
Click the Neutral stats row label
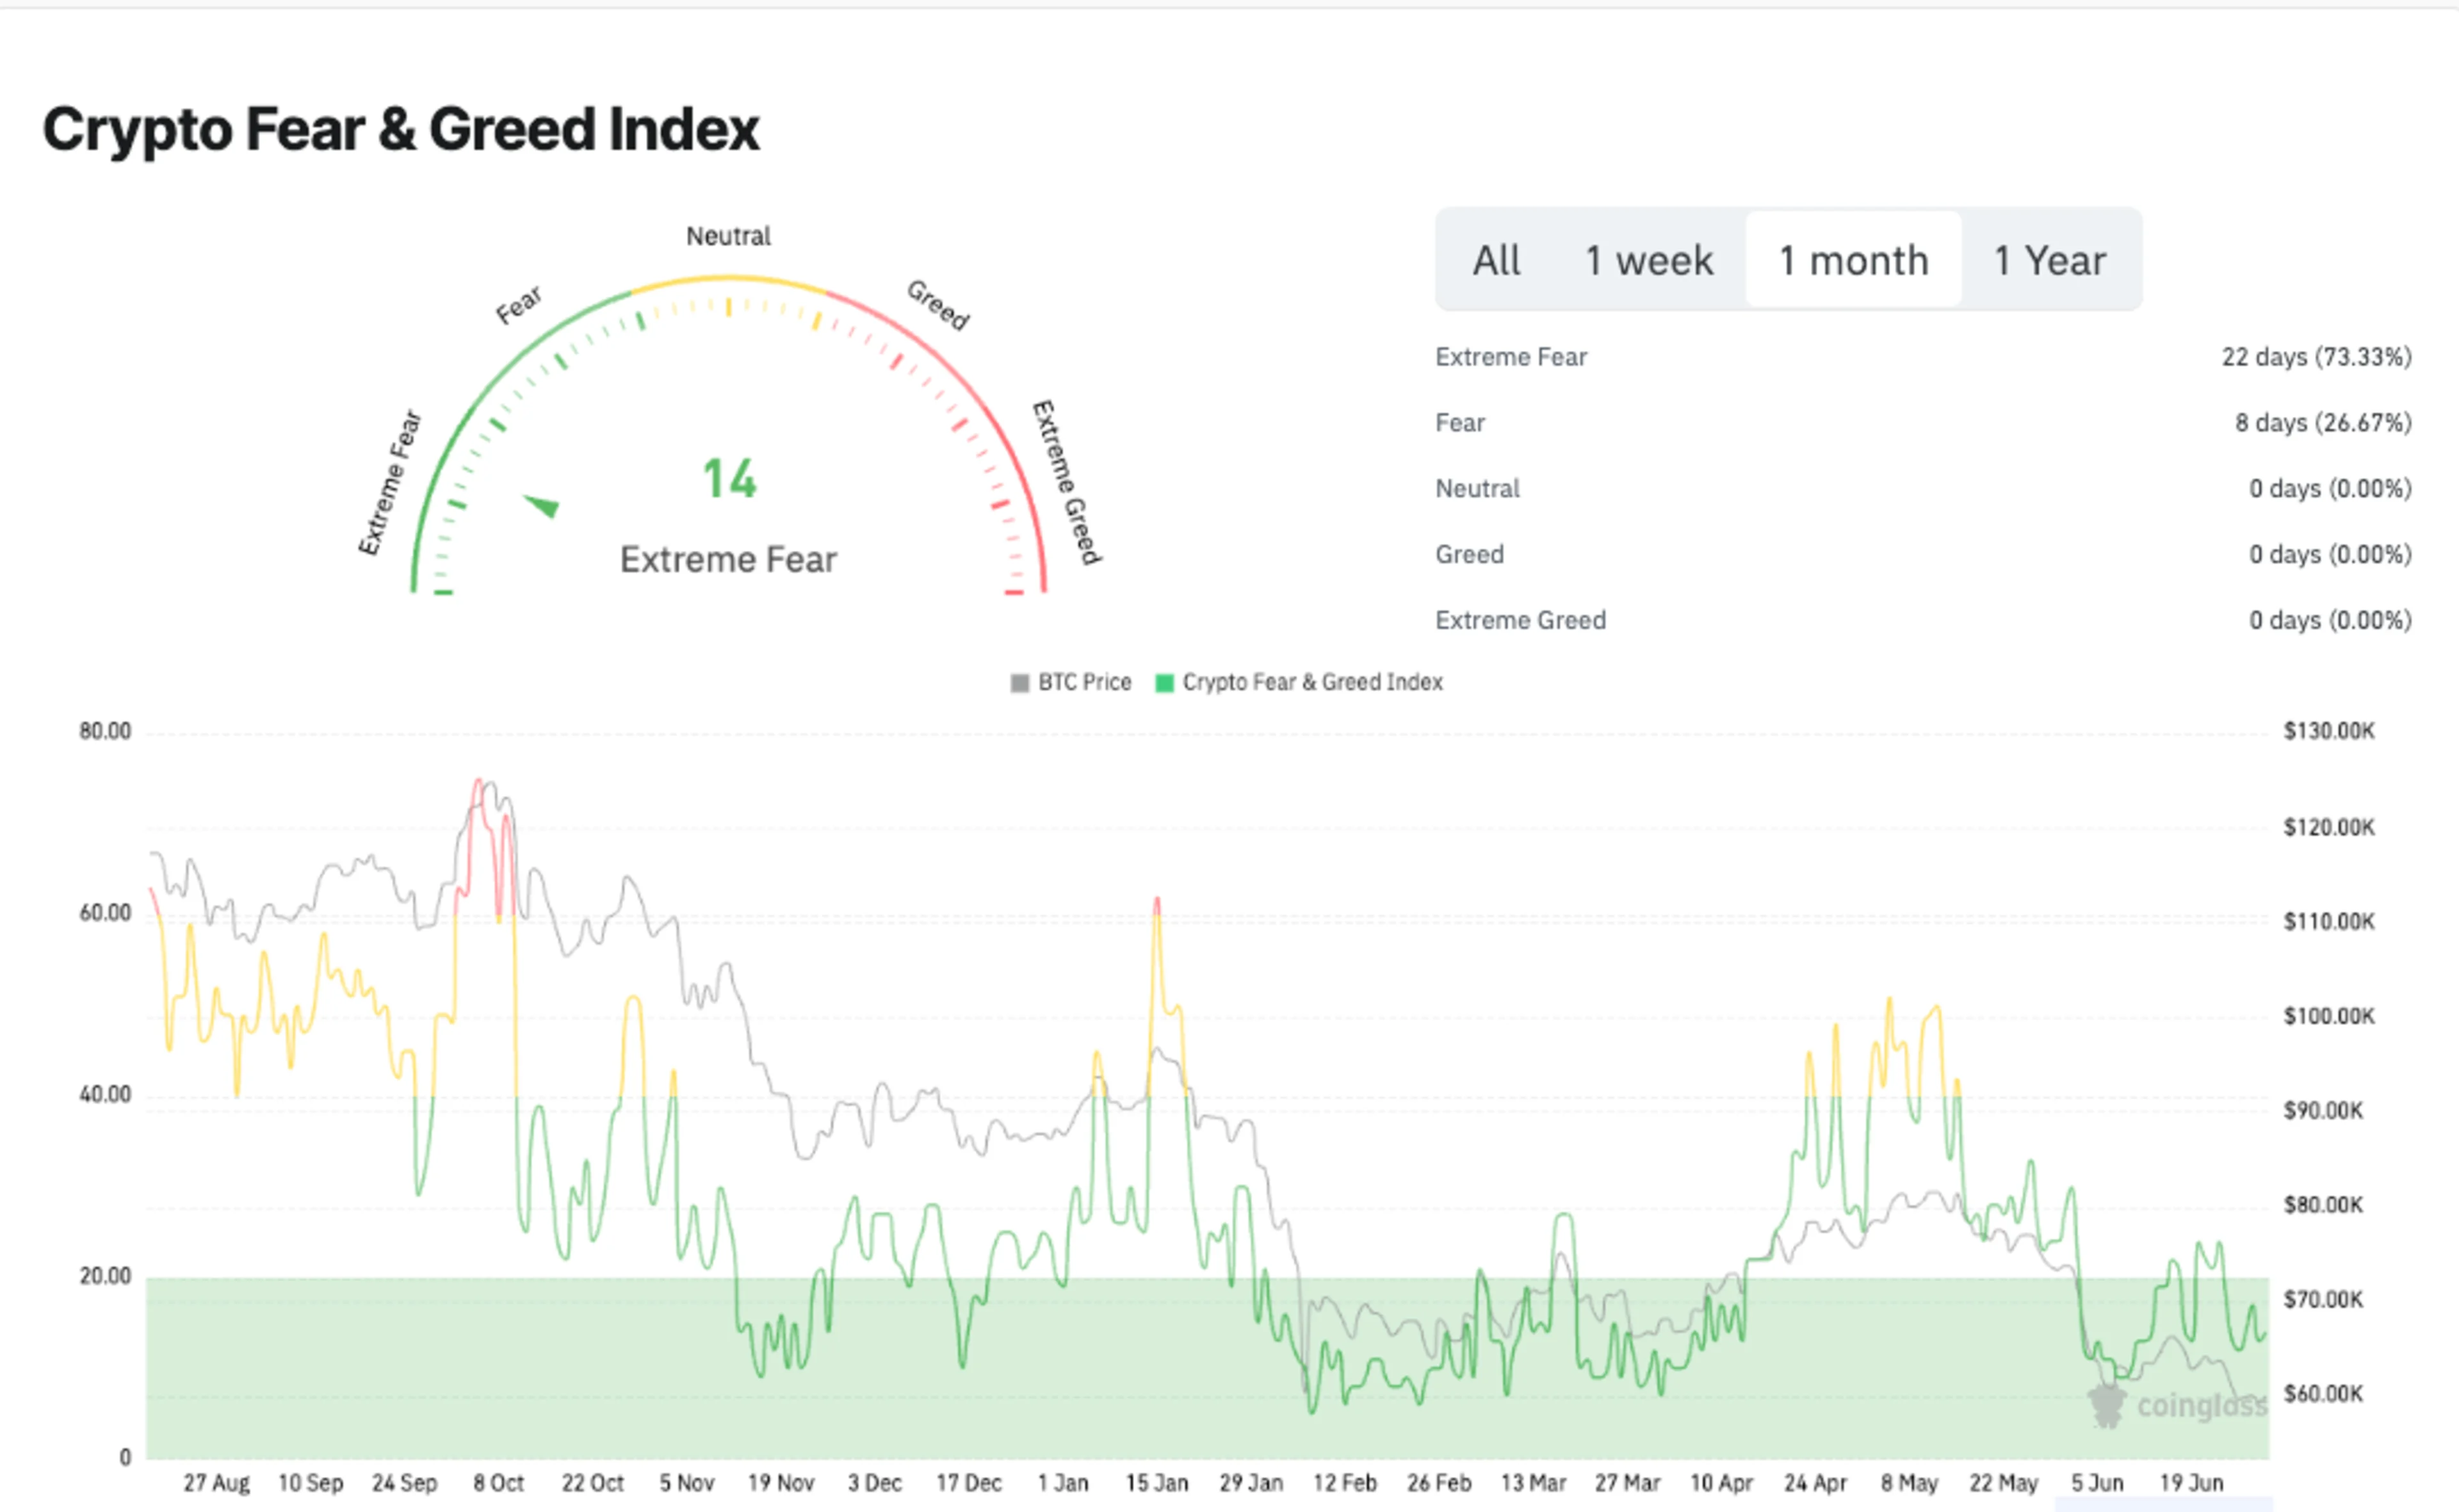(1477, 489)
